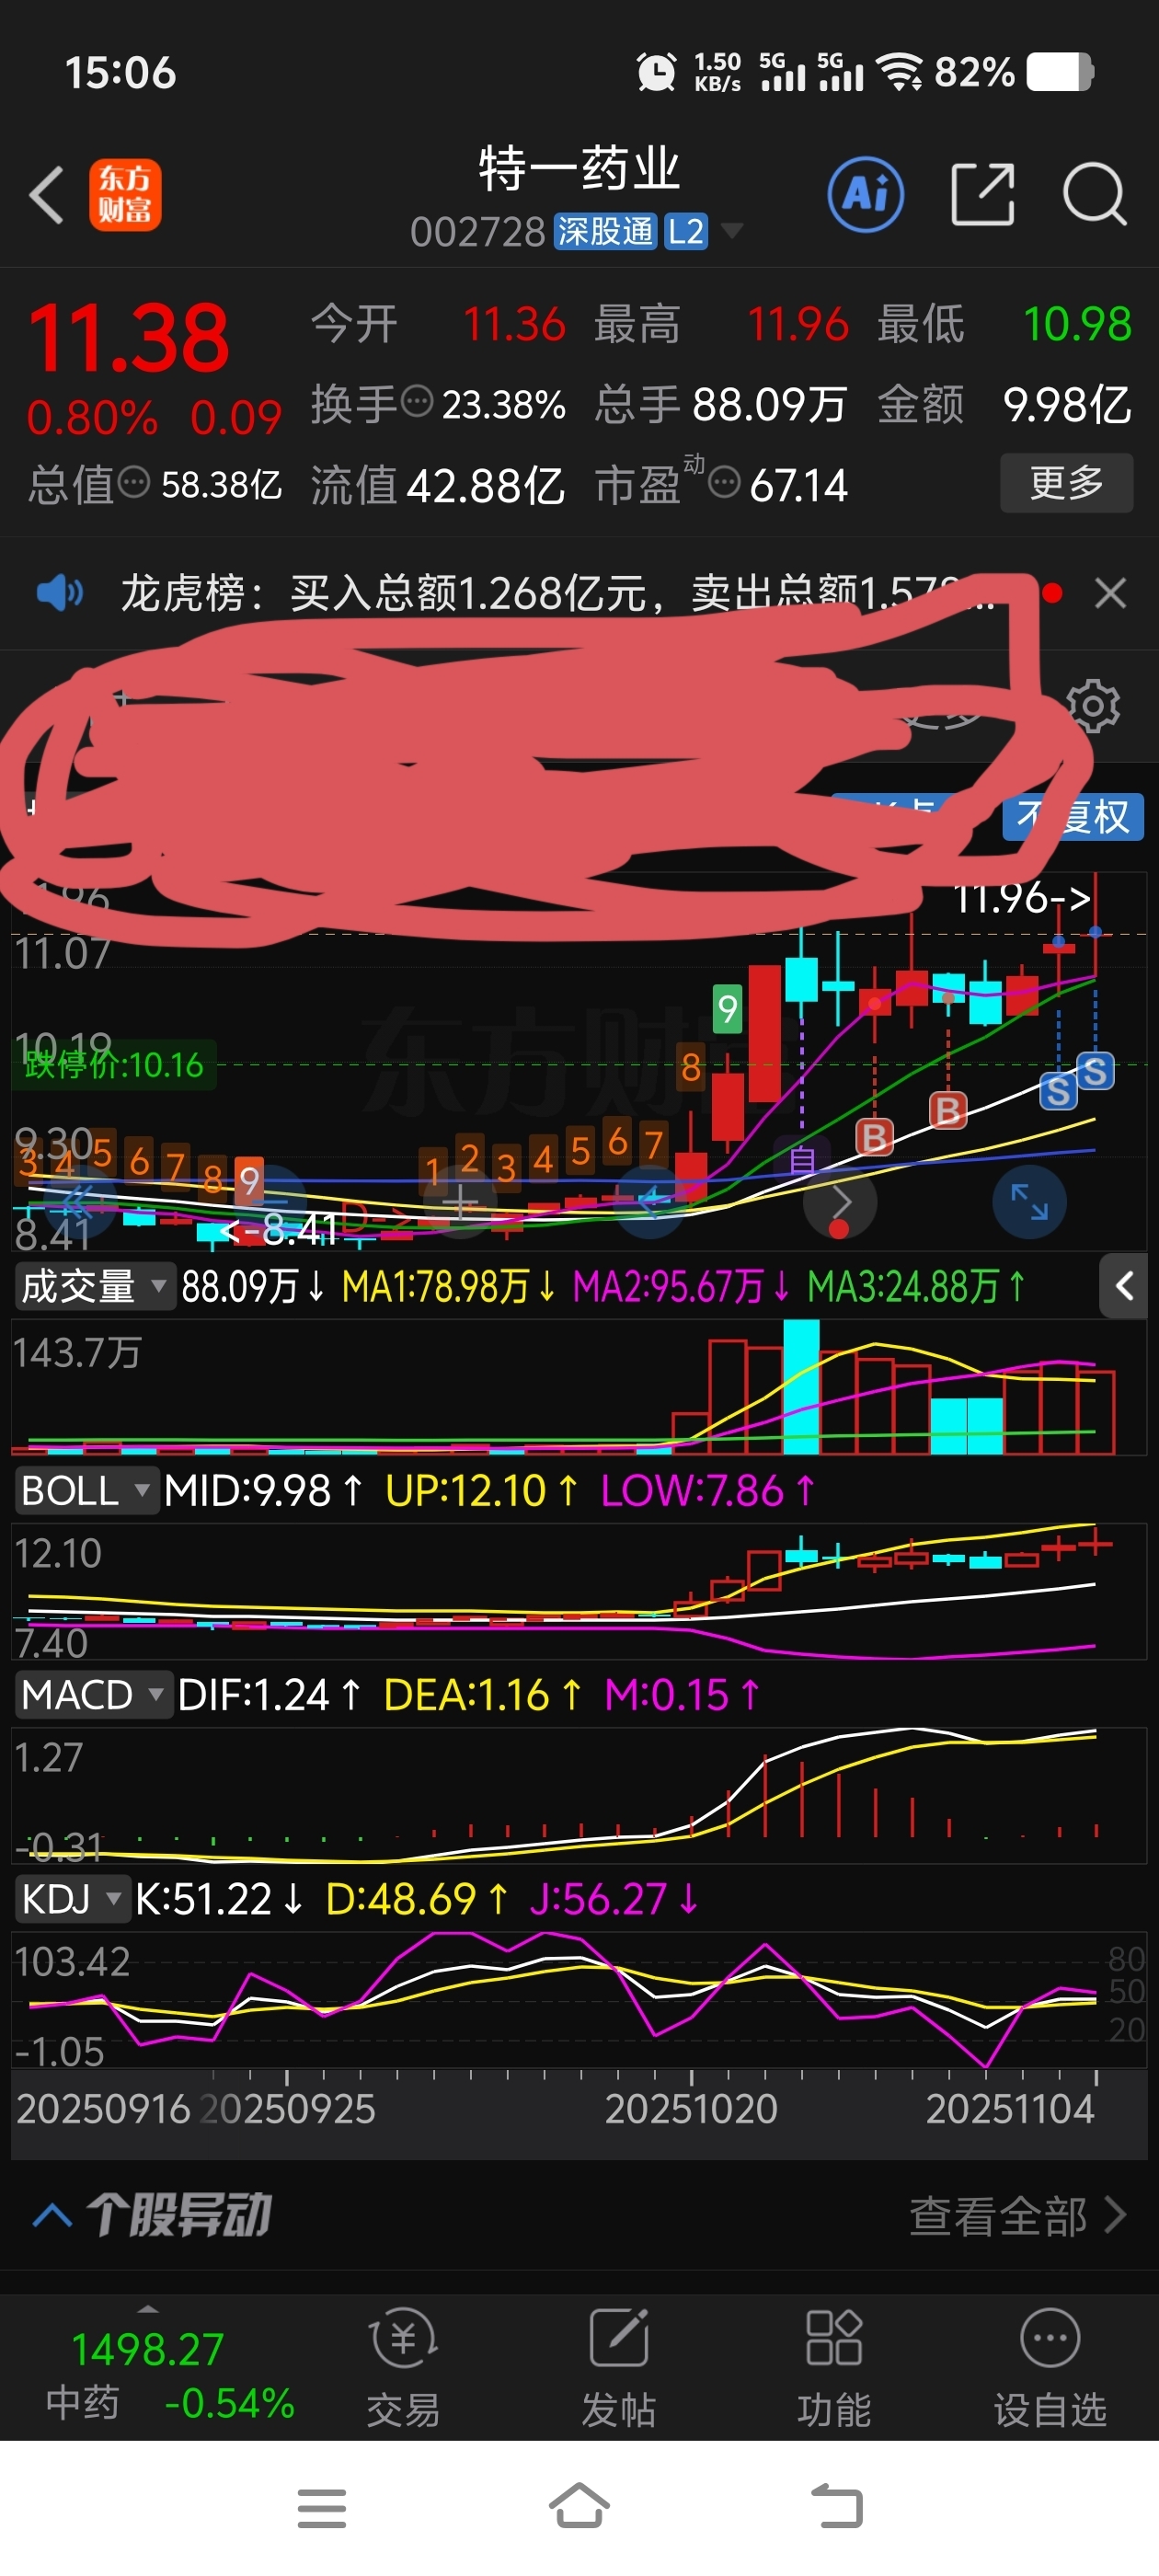Tap the upper-right red B buy marker
The image size is (1159, 2576).
(947, 1110)
